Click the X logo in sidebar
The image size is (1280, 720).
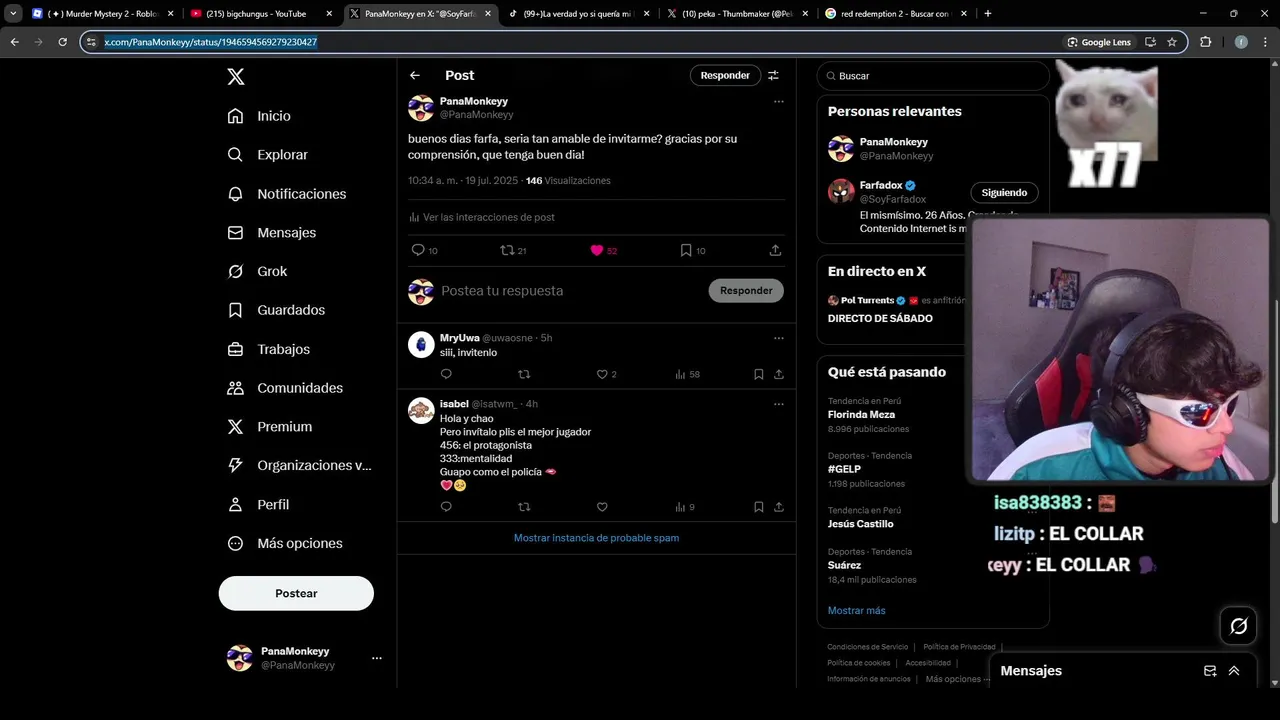click(235, 77)
